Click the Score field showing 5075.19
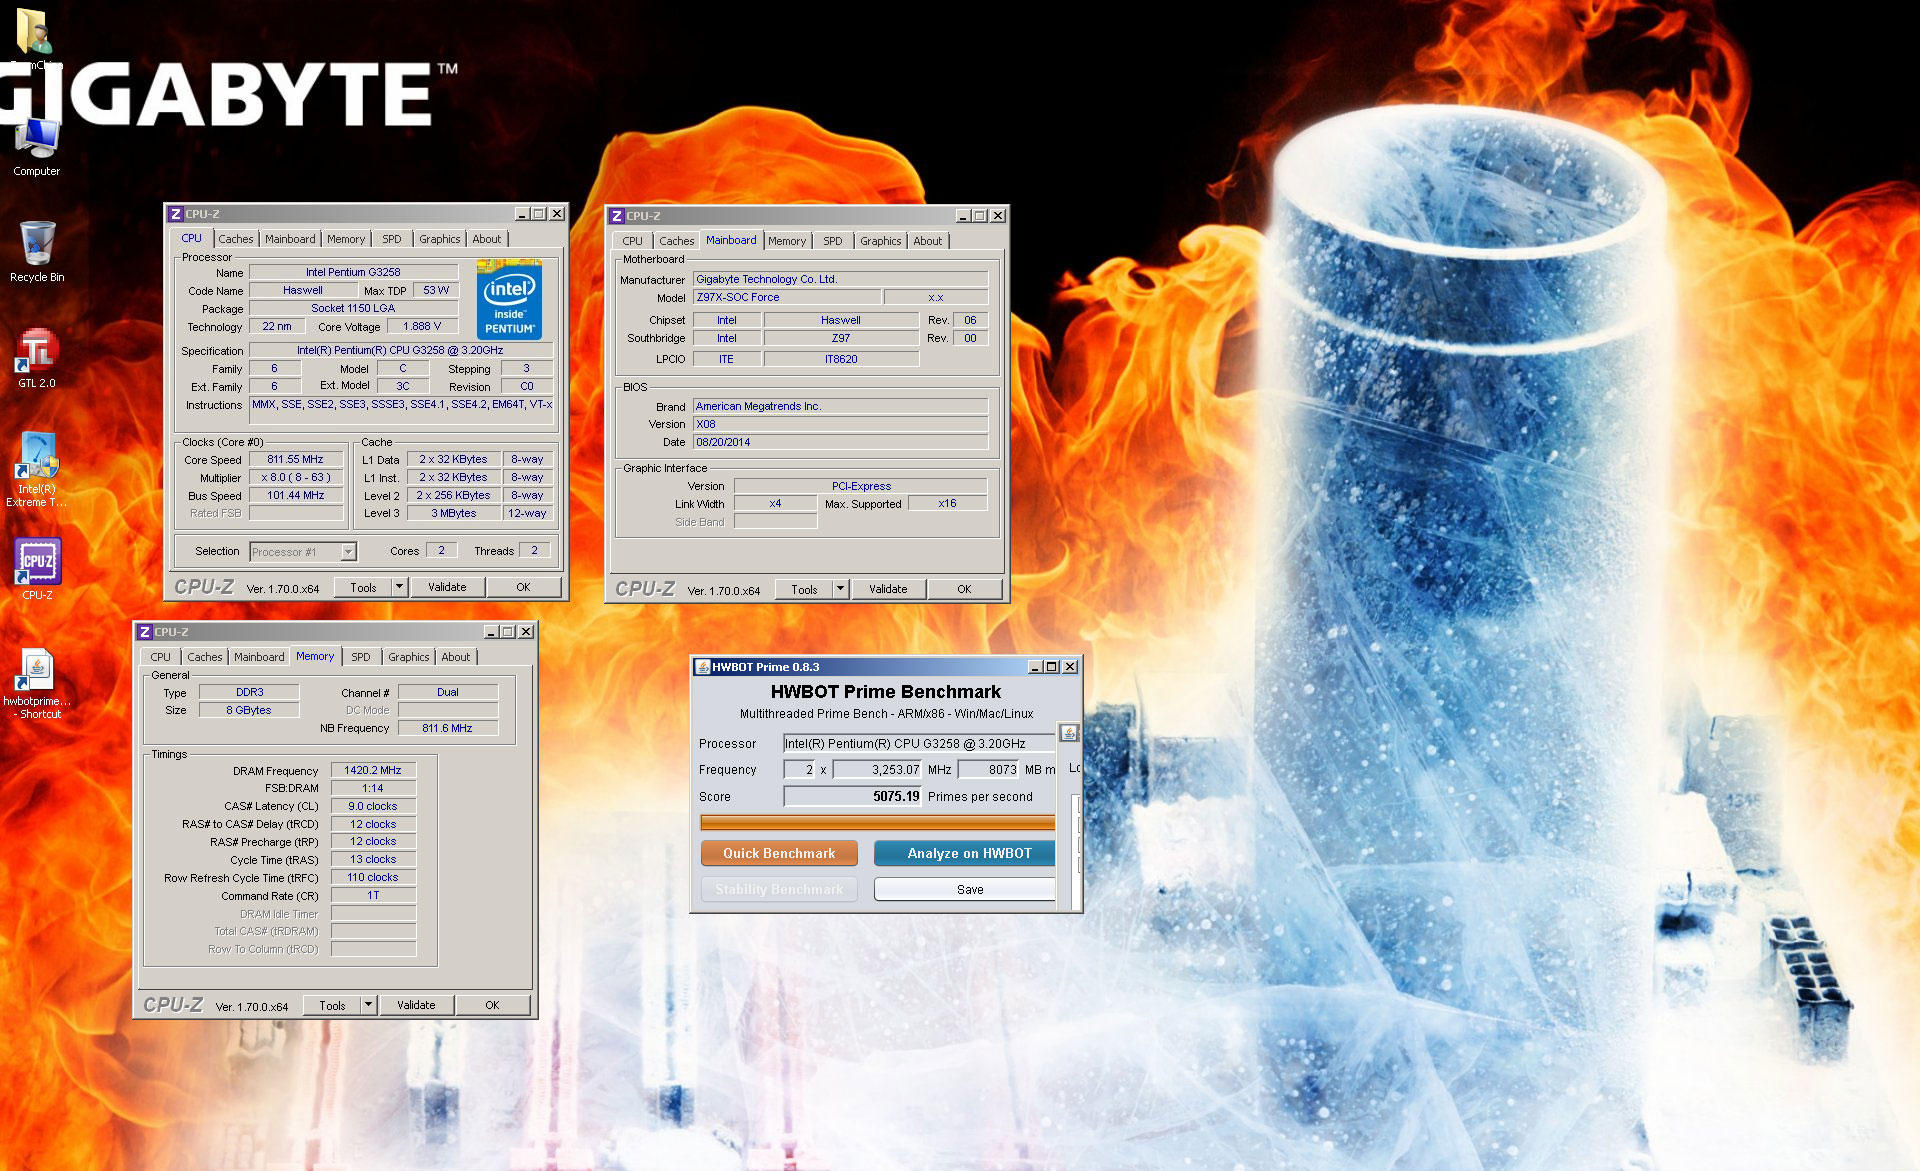1920x1171 pixels. click(x=852, y=797)
